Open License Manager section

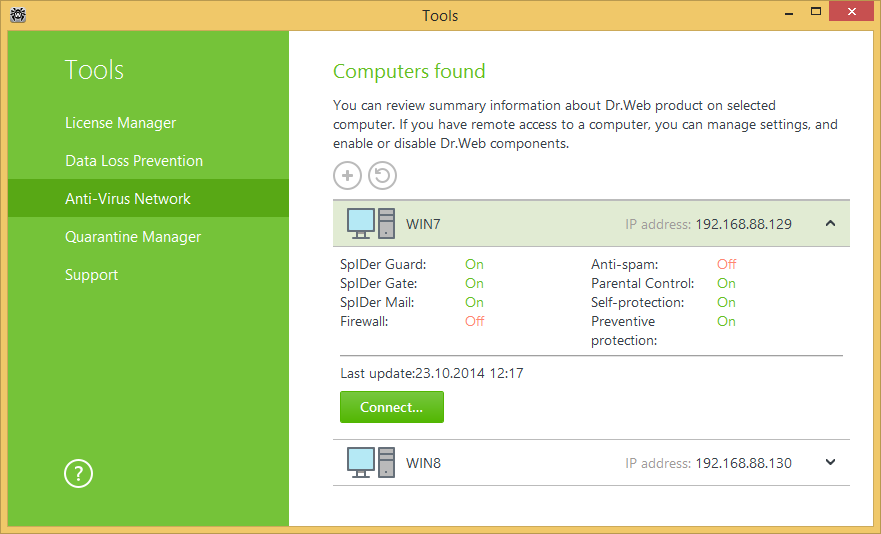[120, 123]
